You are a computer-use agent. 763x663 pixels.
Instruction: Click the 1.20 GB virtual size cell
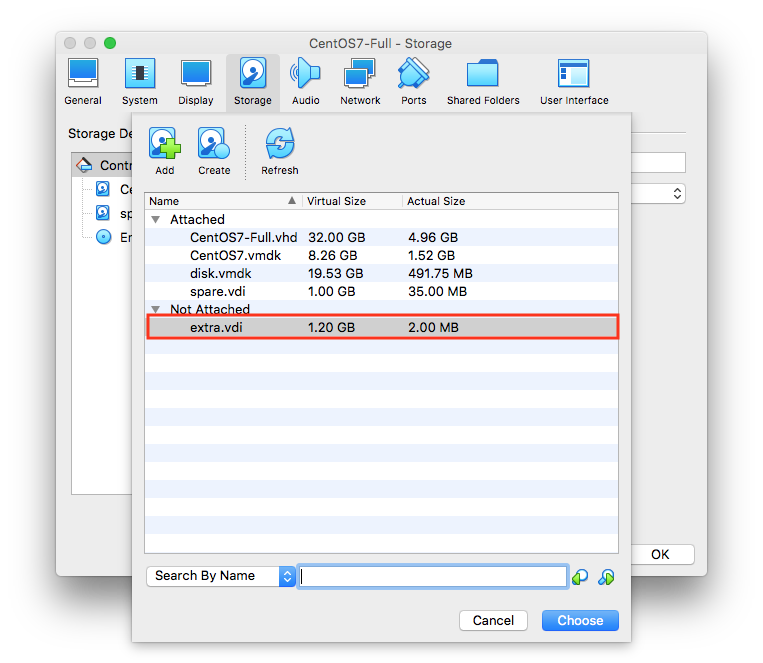click(331, 327)
